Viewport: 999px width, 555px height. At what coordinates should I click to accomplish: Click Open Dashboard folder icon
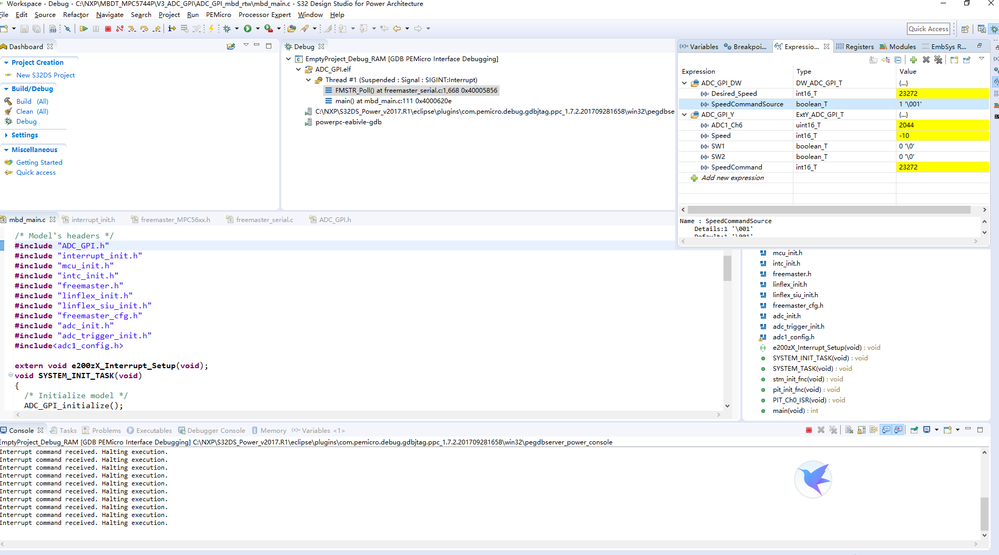231,47
